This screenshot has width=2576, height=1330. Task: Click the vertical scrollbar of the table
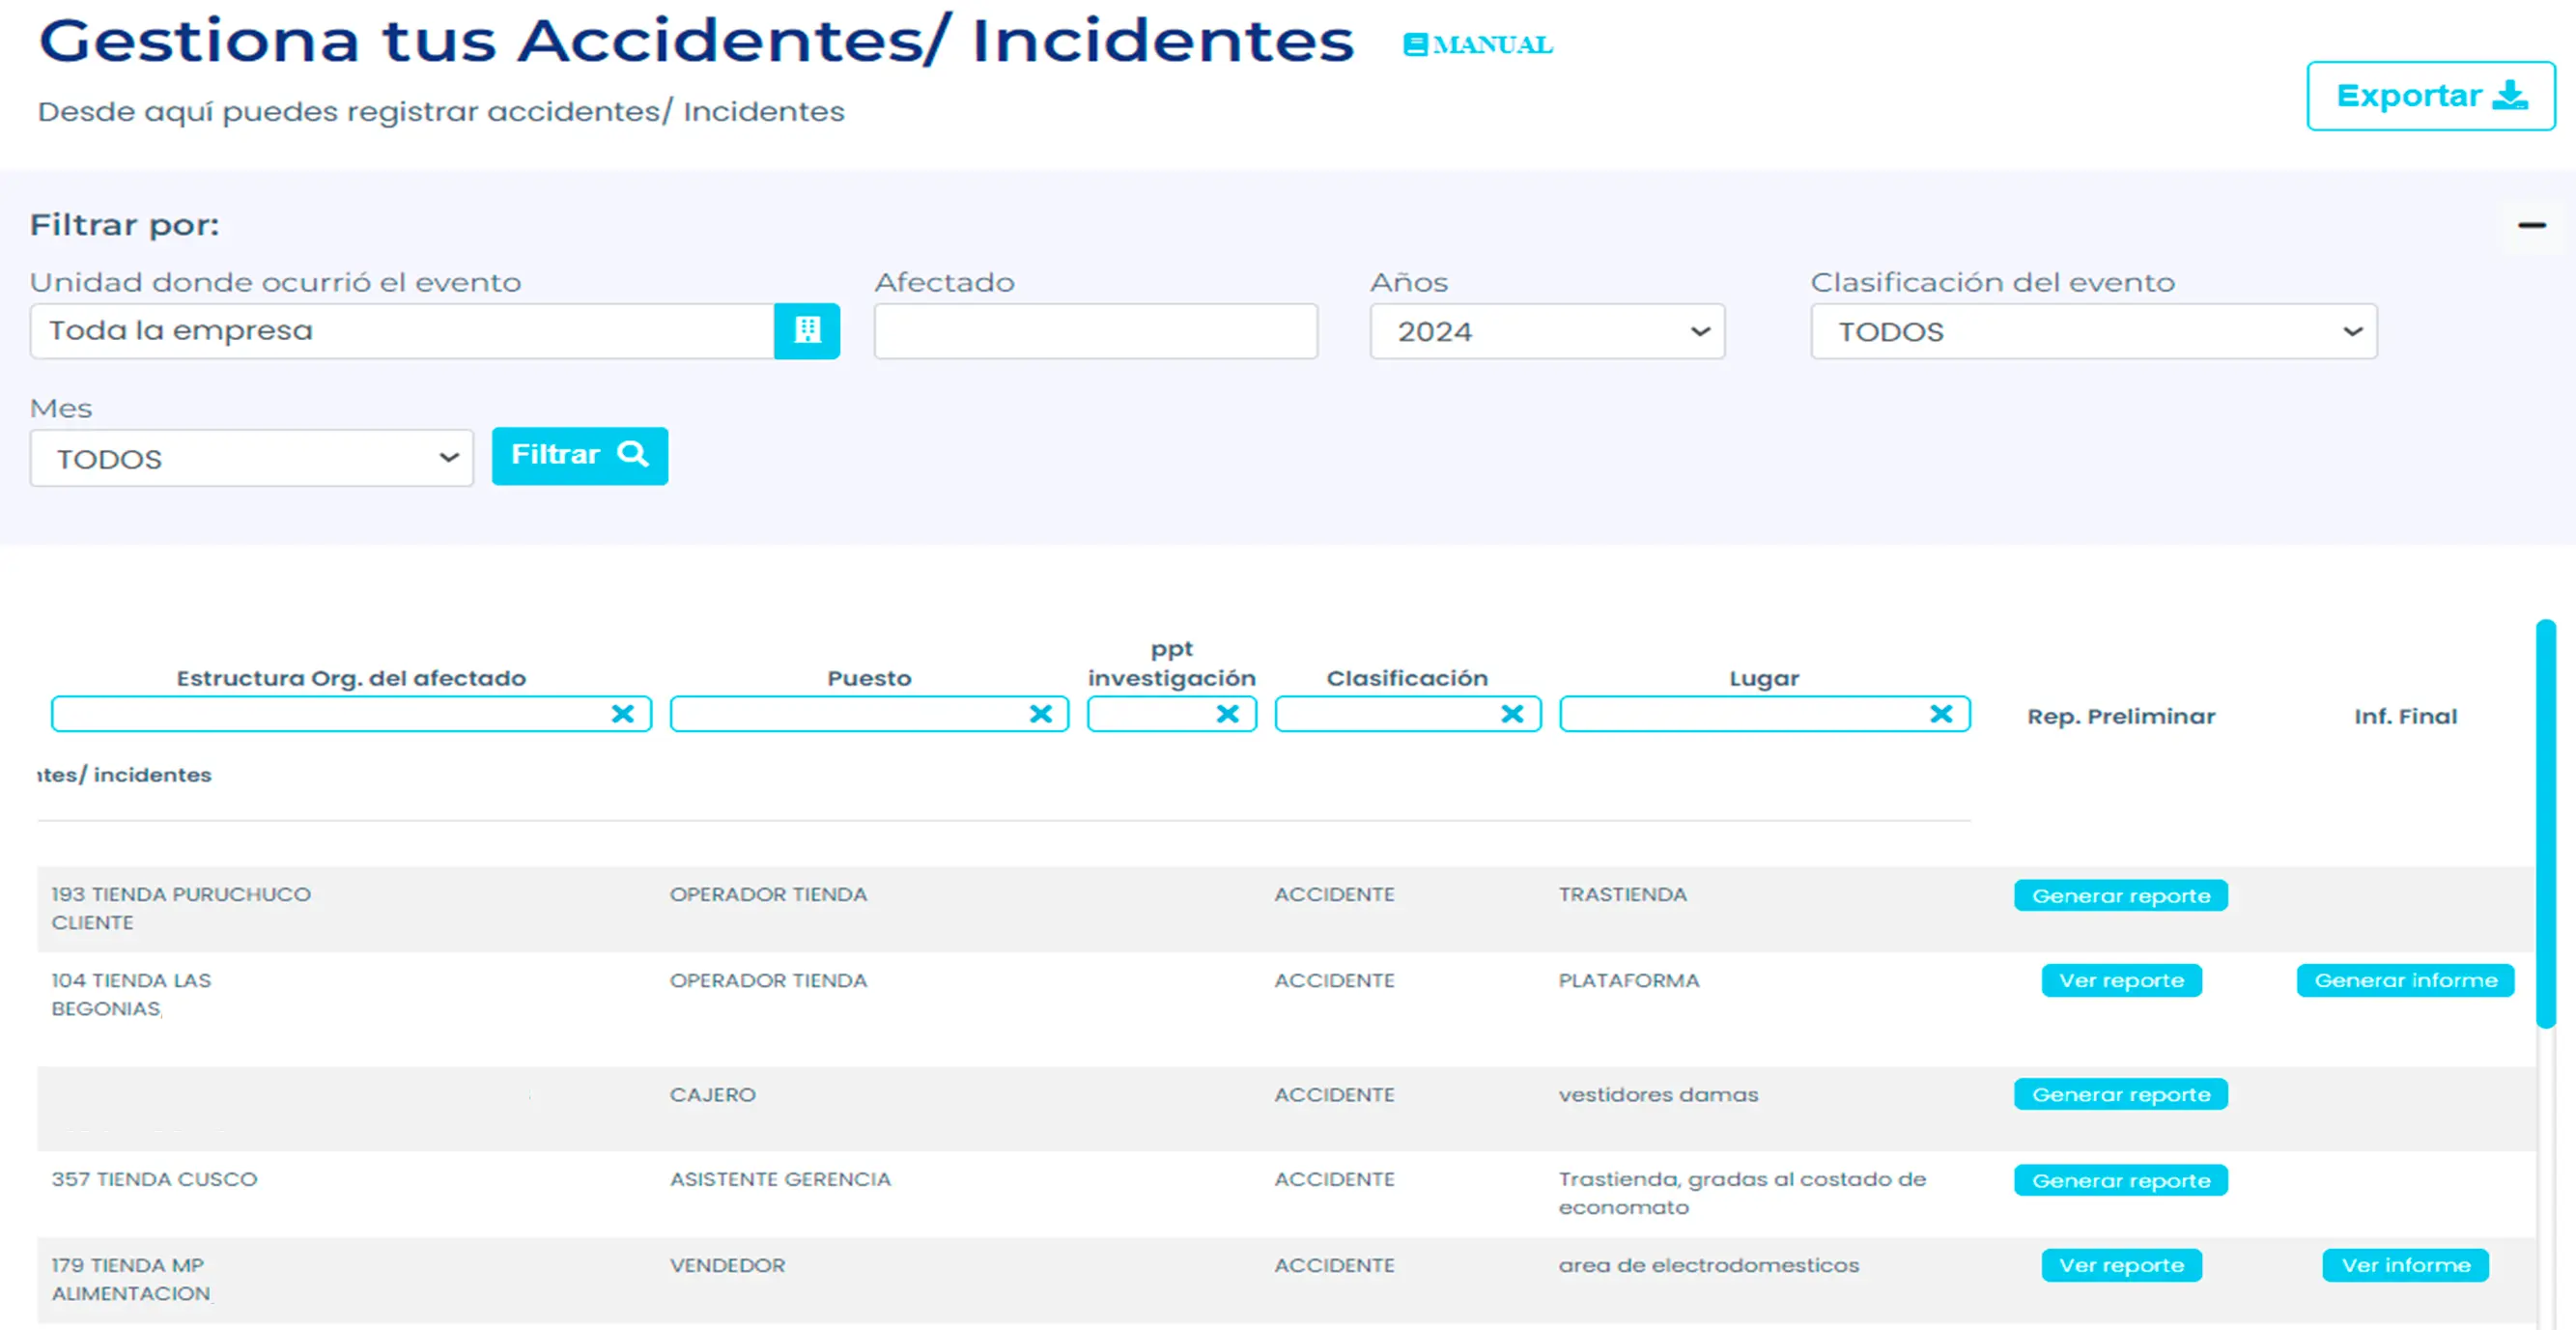(2545, 824)
